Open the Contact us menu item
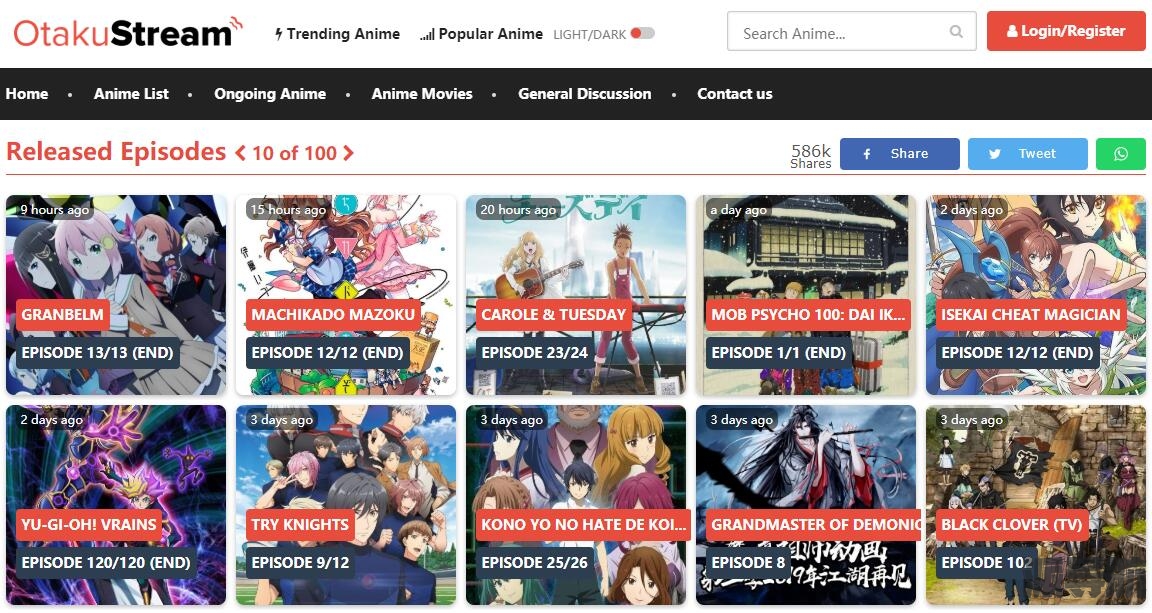This screenshot has height=613, width=1152. 735,94
